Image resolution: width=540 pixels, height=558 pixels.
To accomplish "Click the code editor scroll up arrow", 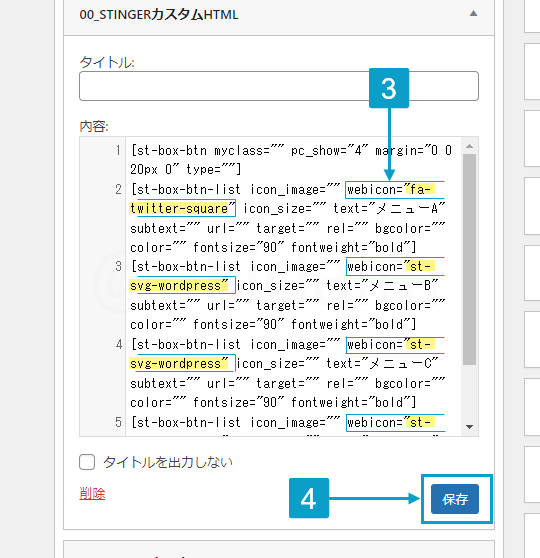I will pos(470,146).
